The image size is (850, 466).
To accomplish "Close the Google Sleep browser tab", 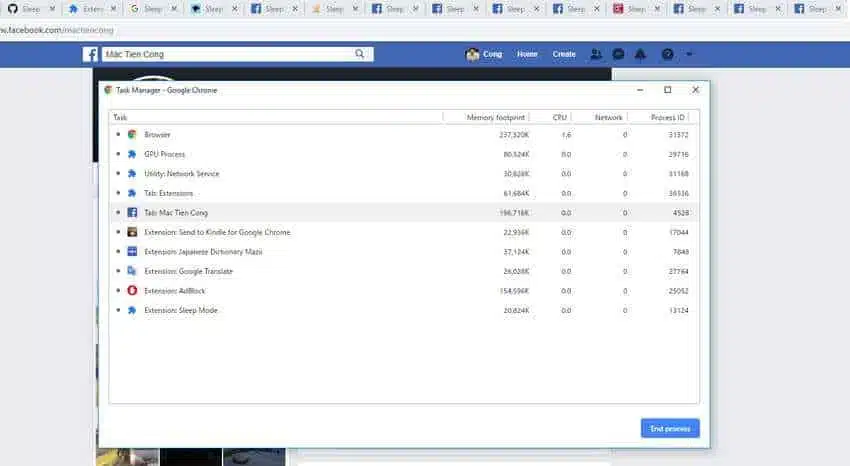I will pos(174,9).
